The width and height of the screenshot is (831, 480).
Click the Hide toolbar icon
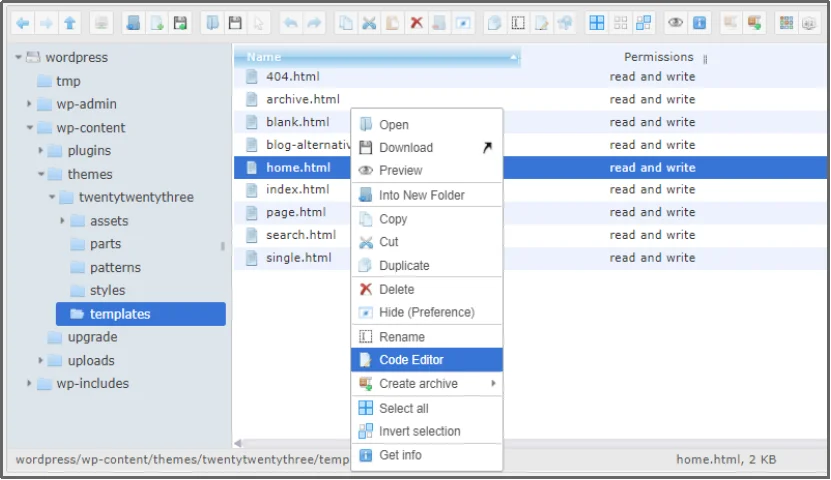463,23
